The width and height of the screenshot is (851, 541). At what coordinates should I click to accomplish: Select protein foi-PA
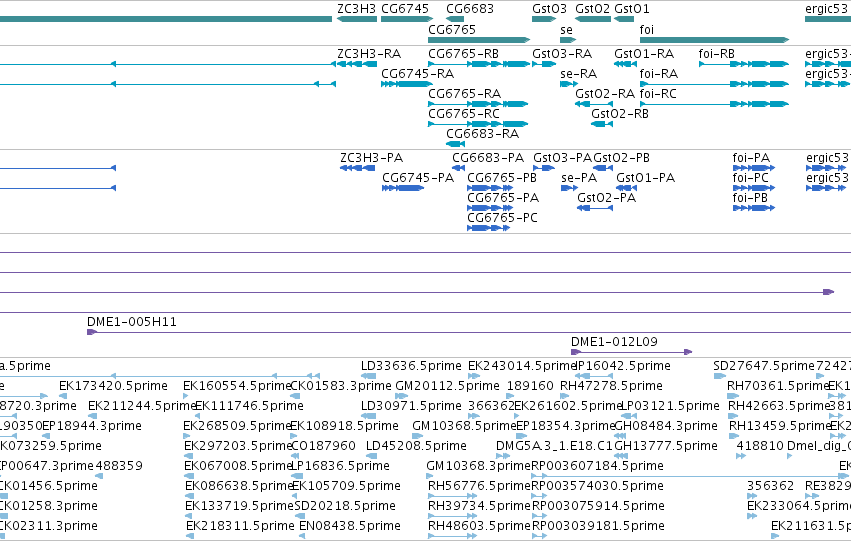751,158
